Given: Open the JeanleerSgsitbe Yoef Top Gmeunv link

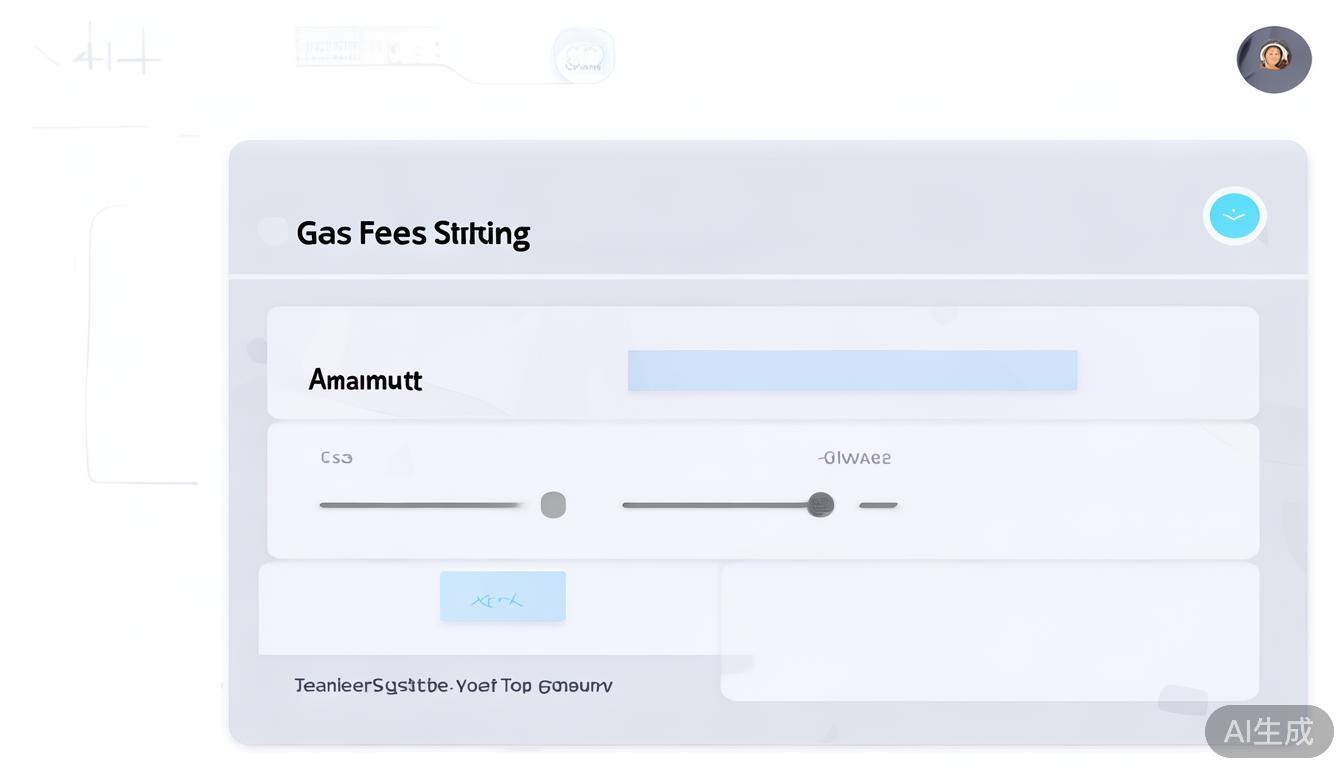Looking at the screenshot, I should 453,686.
